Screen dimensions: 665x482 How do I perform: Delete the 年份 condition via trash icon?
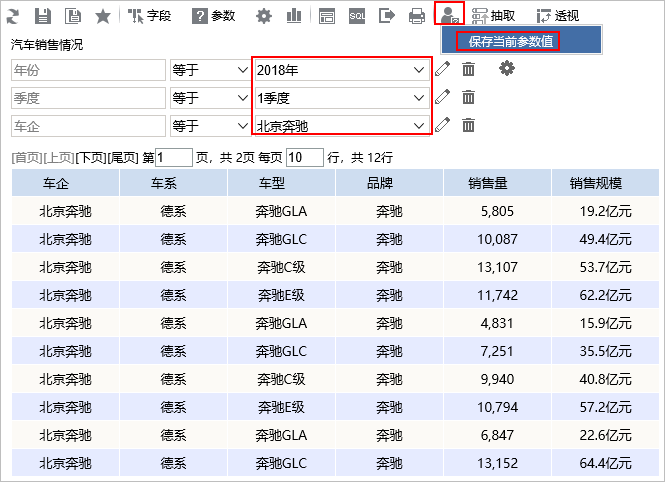click(x=468, y=69)
